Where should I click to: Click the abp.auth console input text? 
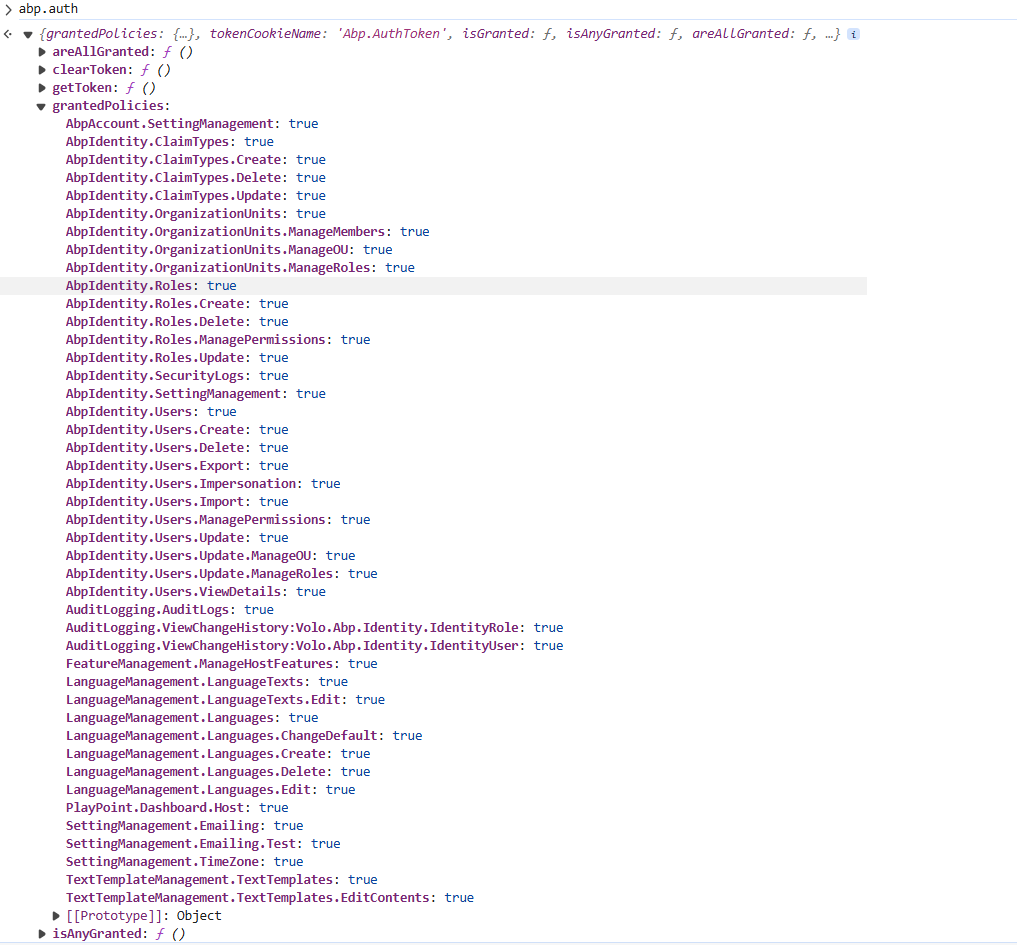(48, 9)
